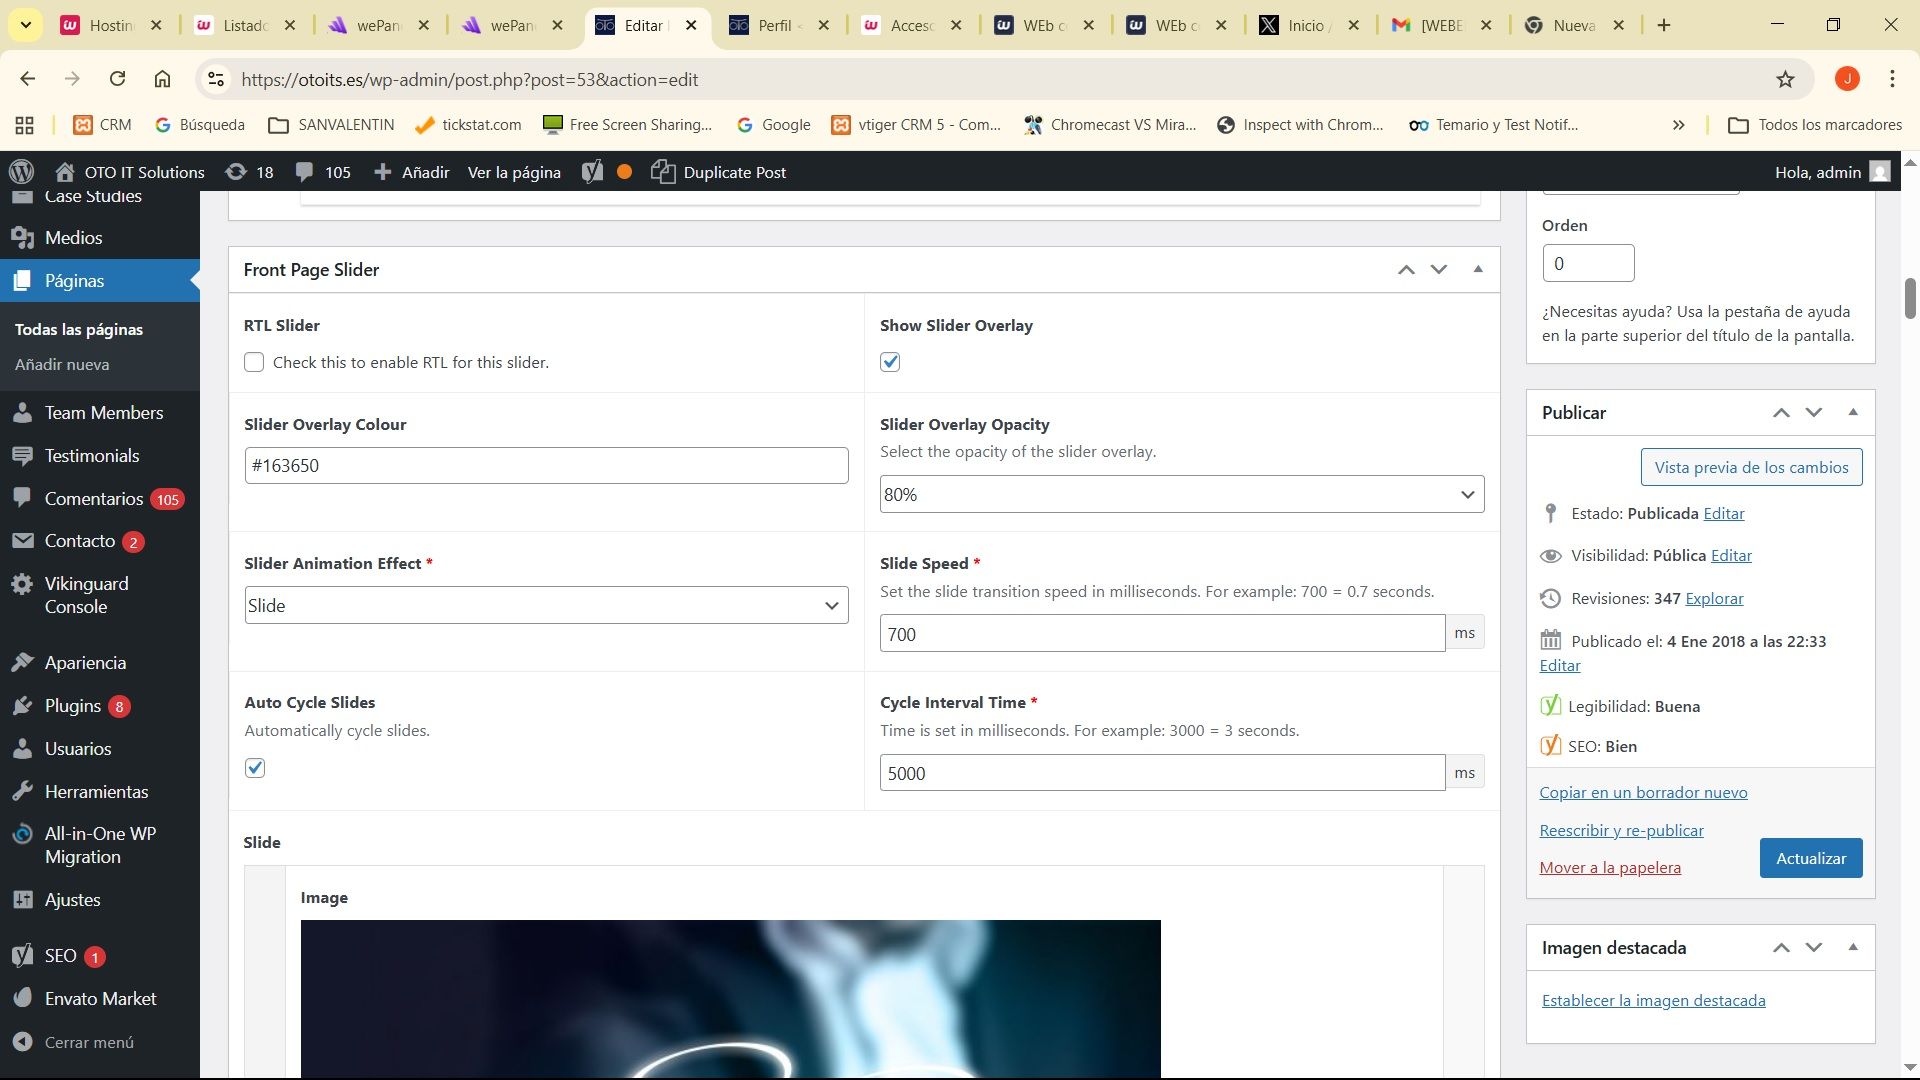The width and height of the screenshot is (1920, 1080).
Task: Click the WordPress logo in admin bar
Action: point(22,172)
